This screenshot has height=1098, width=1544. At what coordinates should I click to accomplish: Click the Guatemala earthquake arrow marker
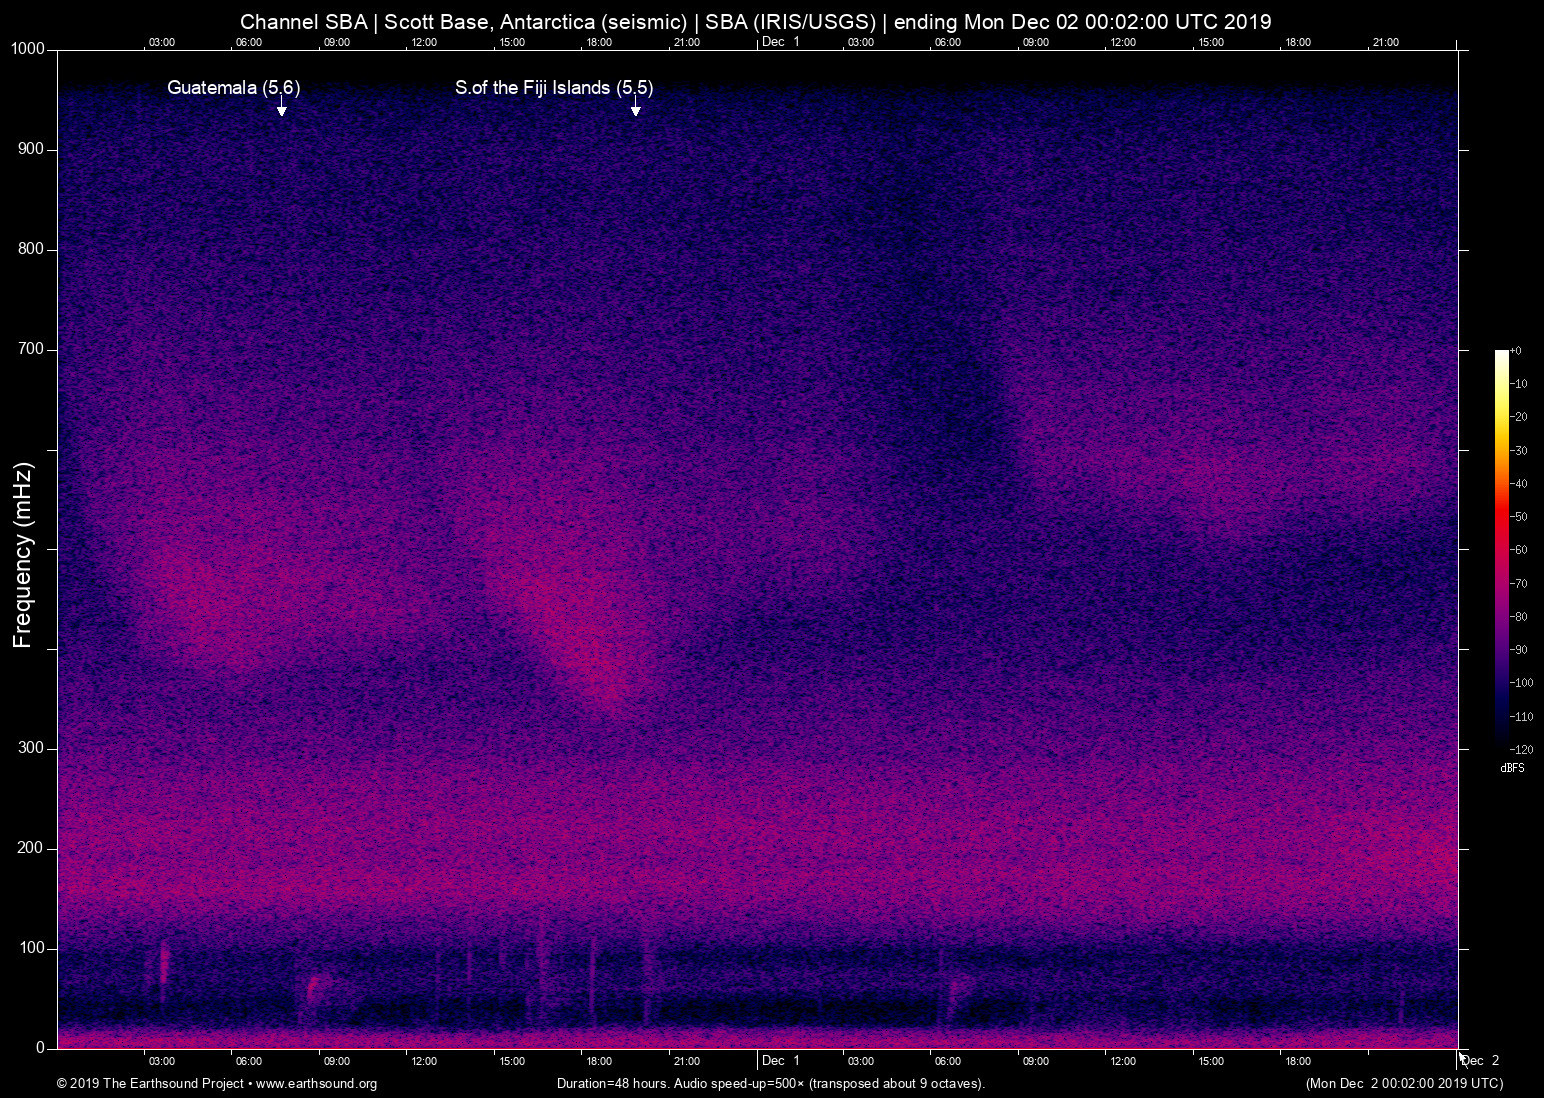pyautogui.click(x=282, y=110)
